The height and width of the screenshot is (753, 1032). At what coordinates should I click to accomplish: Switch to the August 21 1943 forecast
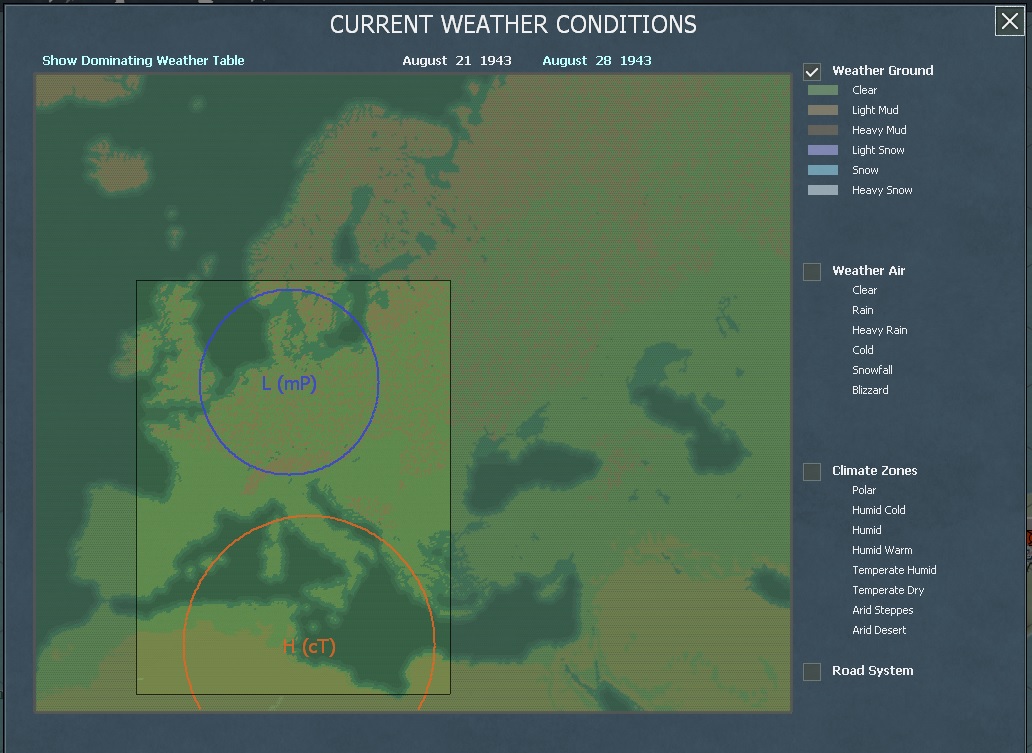coord(459,60)
